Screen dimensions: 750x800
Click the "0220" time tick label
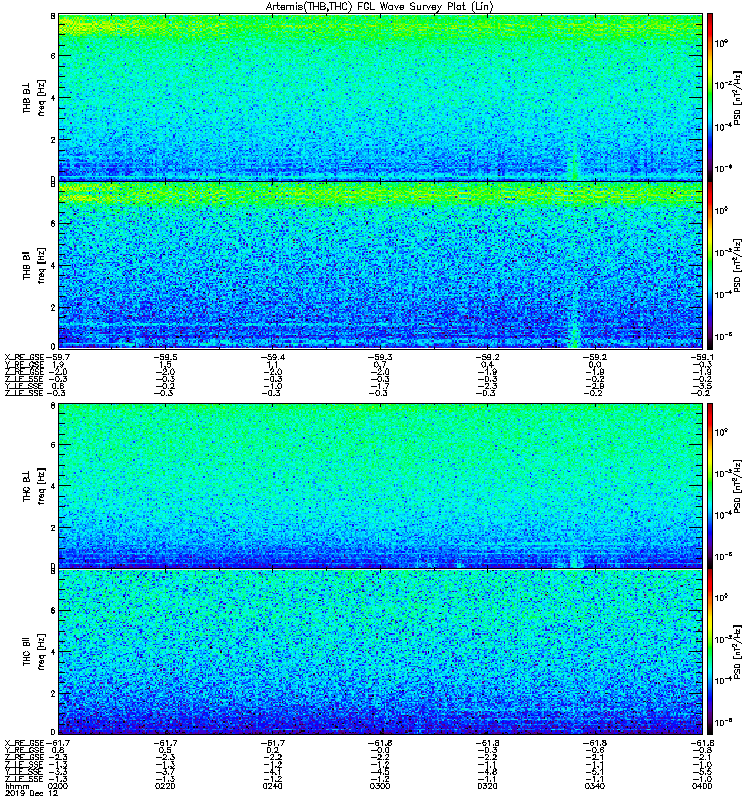click(x=165, y=786)
